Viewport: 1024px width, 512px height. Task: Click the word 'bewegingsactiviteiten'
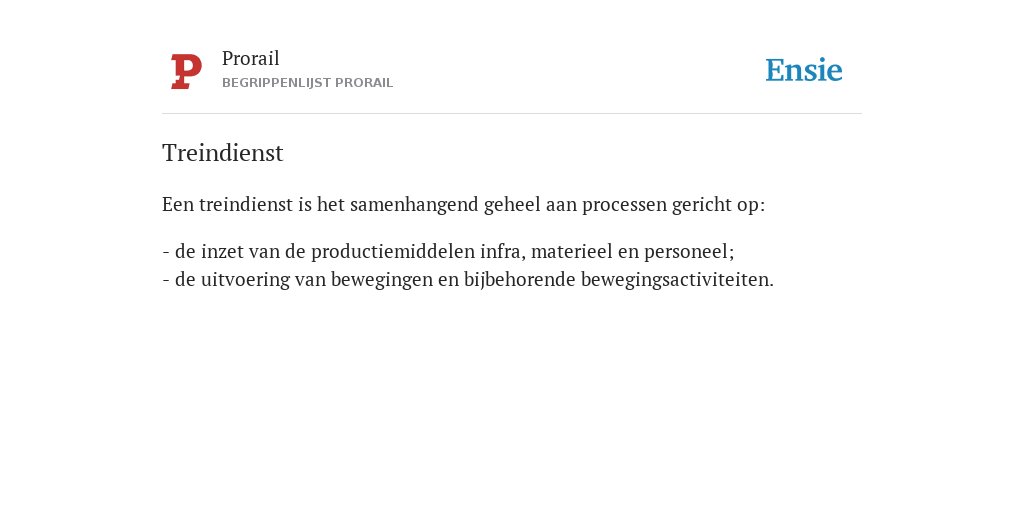[x=674, y=280]
